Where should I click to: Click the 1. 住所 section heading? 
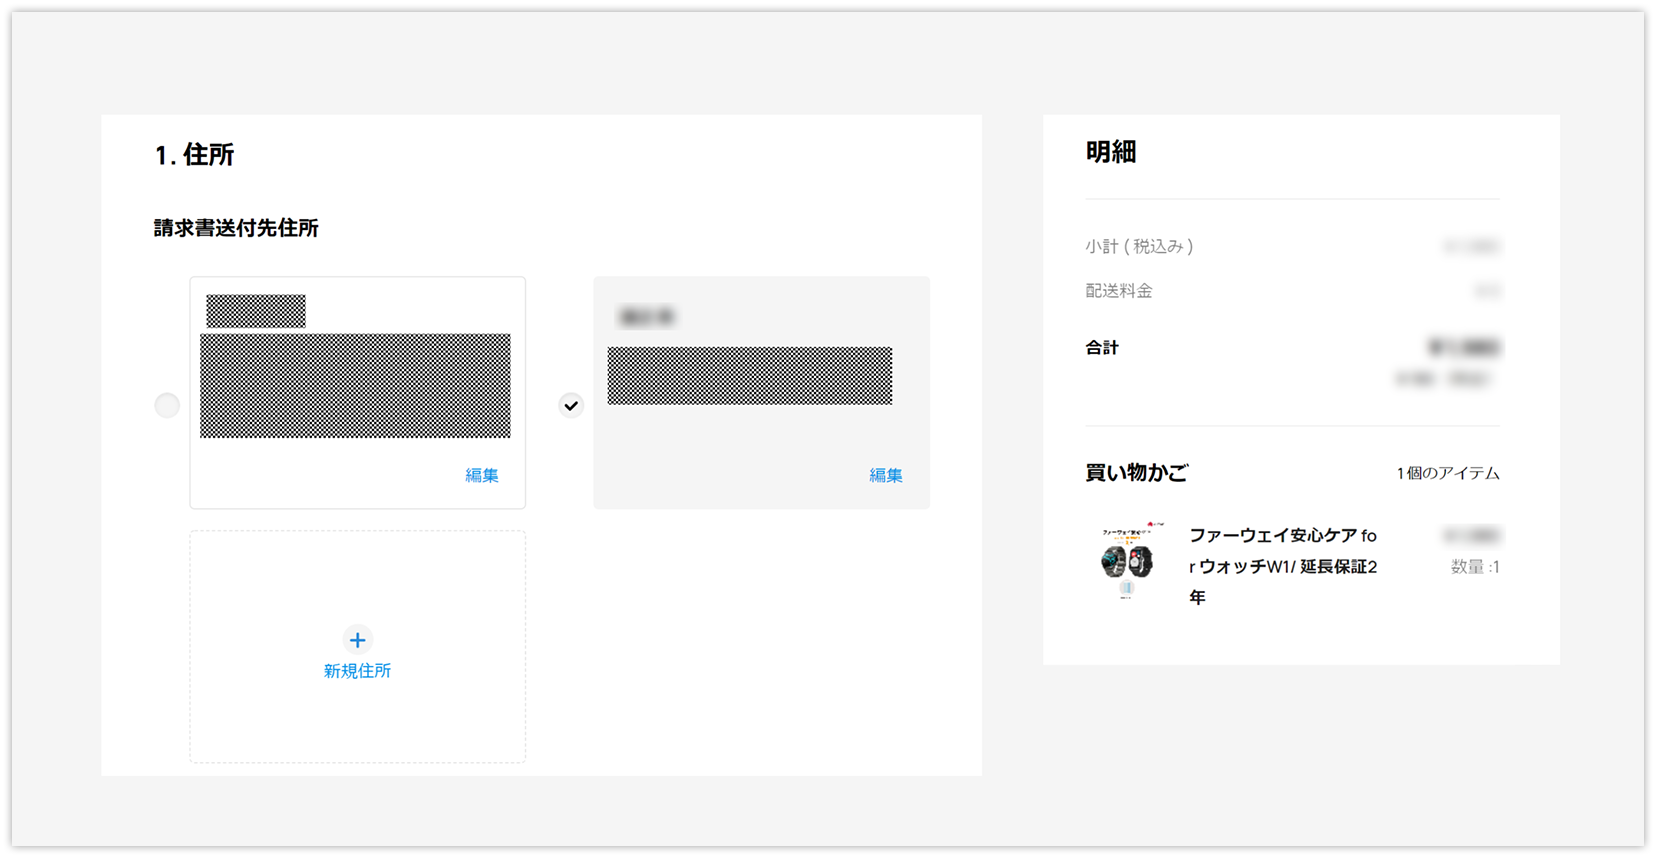click(194, 155)
